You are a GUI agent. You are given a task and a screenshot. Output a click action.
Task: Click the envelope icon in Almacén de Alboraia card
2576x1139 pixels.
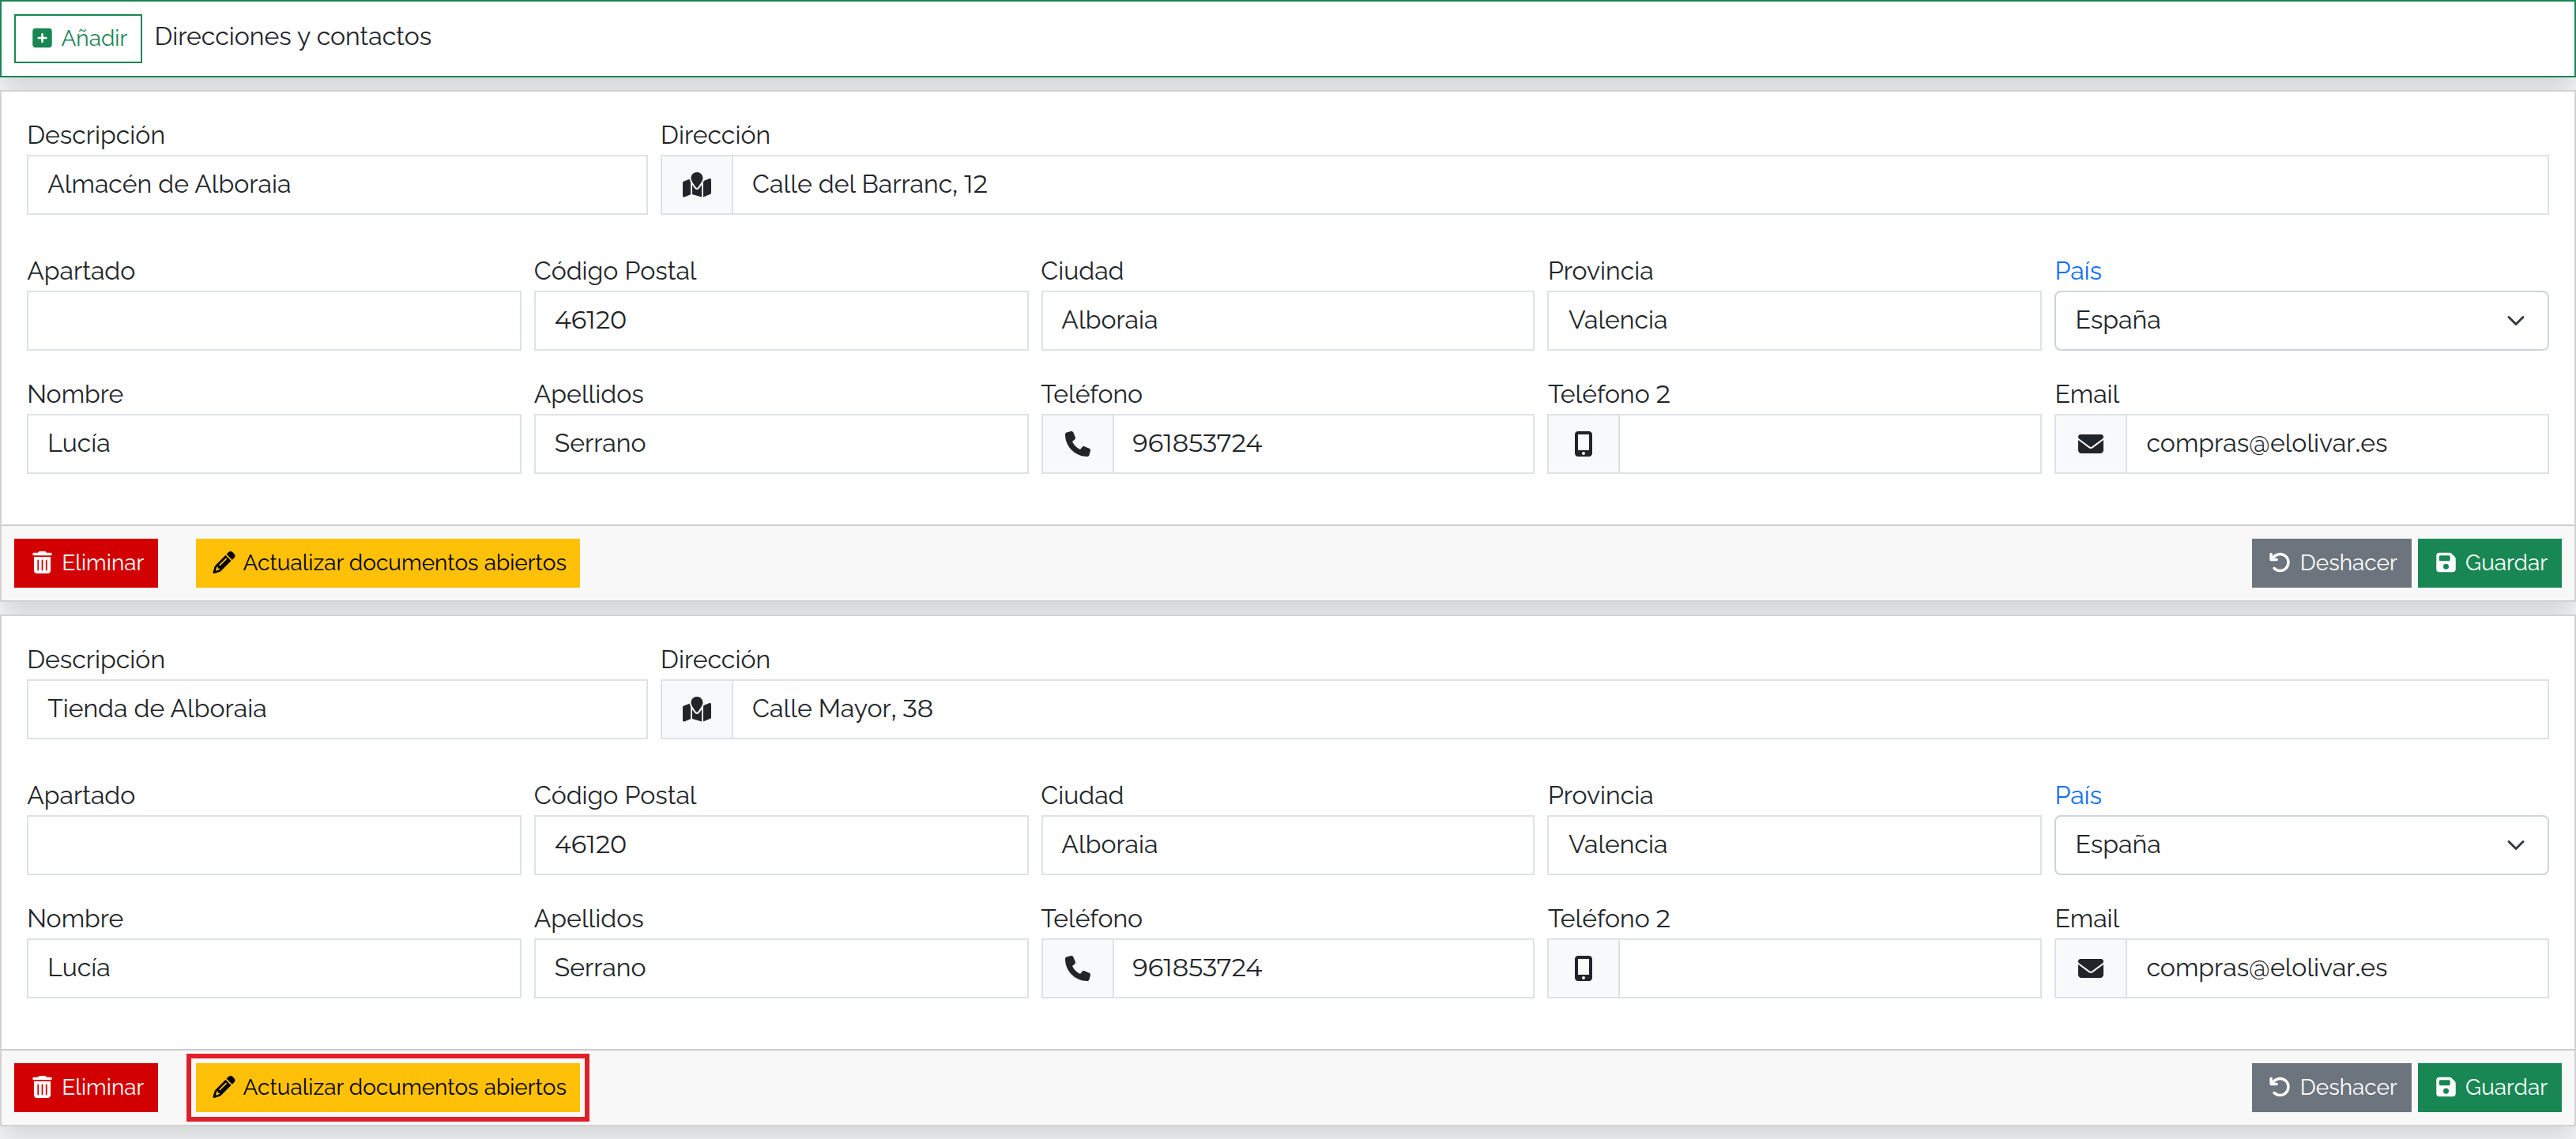click(2091, 444)
